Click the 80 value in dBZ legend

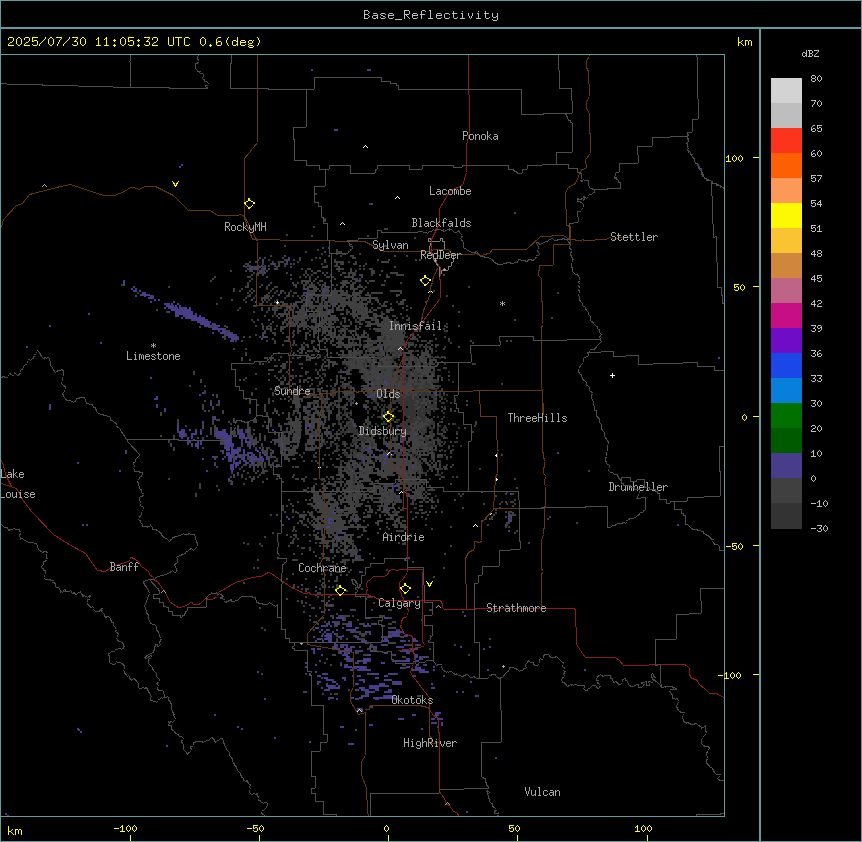click(x=816, y=78)
